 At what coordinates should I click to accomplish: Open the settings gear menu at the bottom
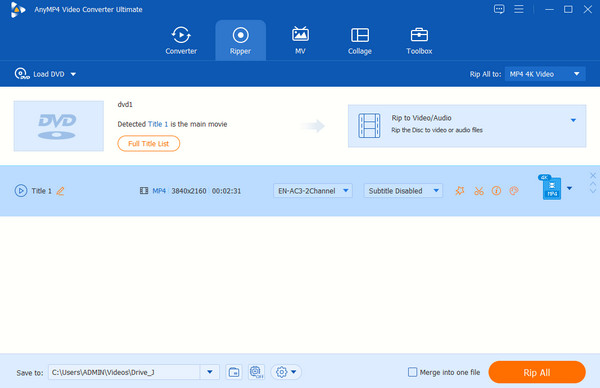point(286,372)
